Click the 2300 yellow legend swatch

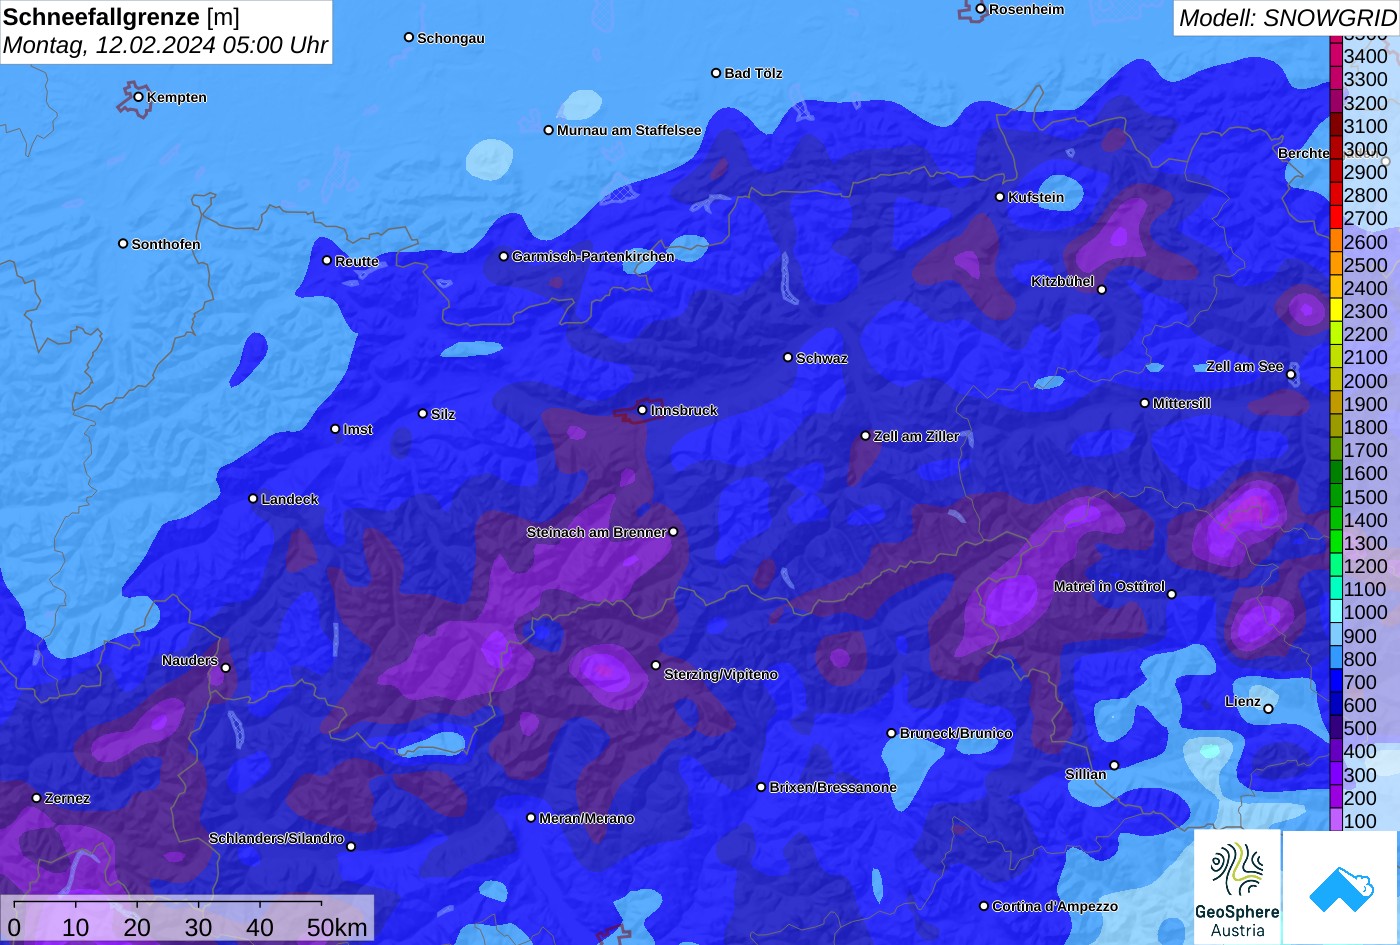[1336, 311]
